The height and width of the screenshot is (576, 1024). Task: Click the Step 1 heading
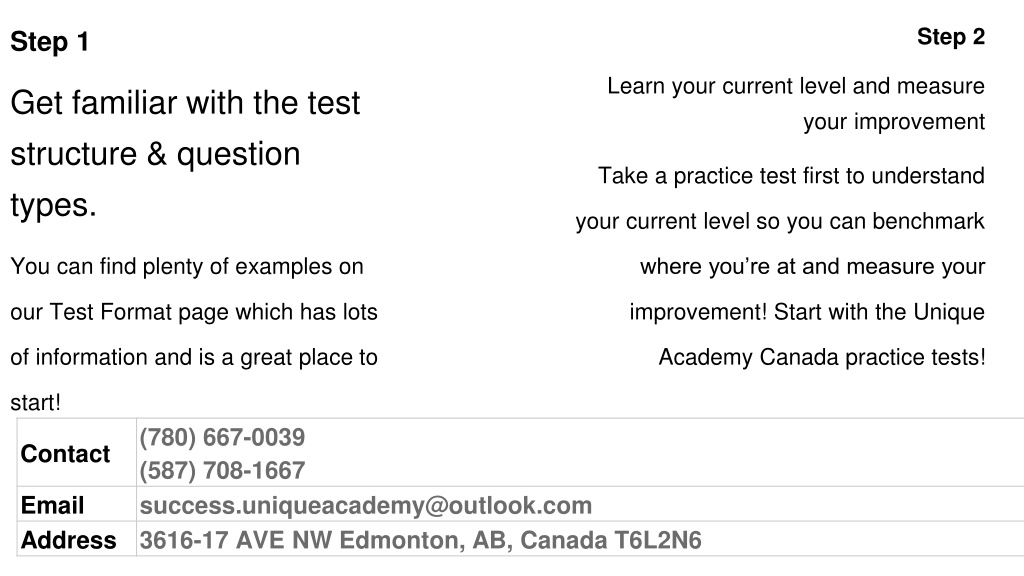pos(50,42)
